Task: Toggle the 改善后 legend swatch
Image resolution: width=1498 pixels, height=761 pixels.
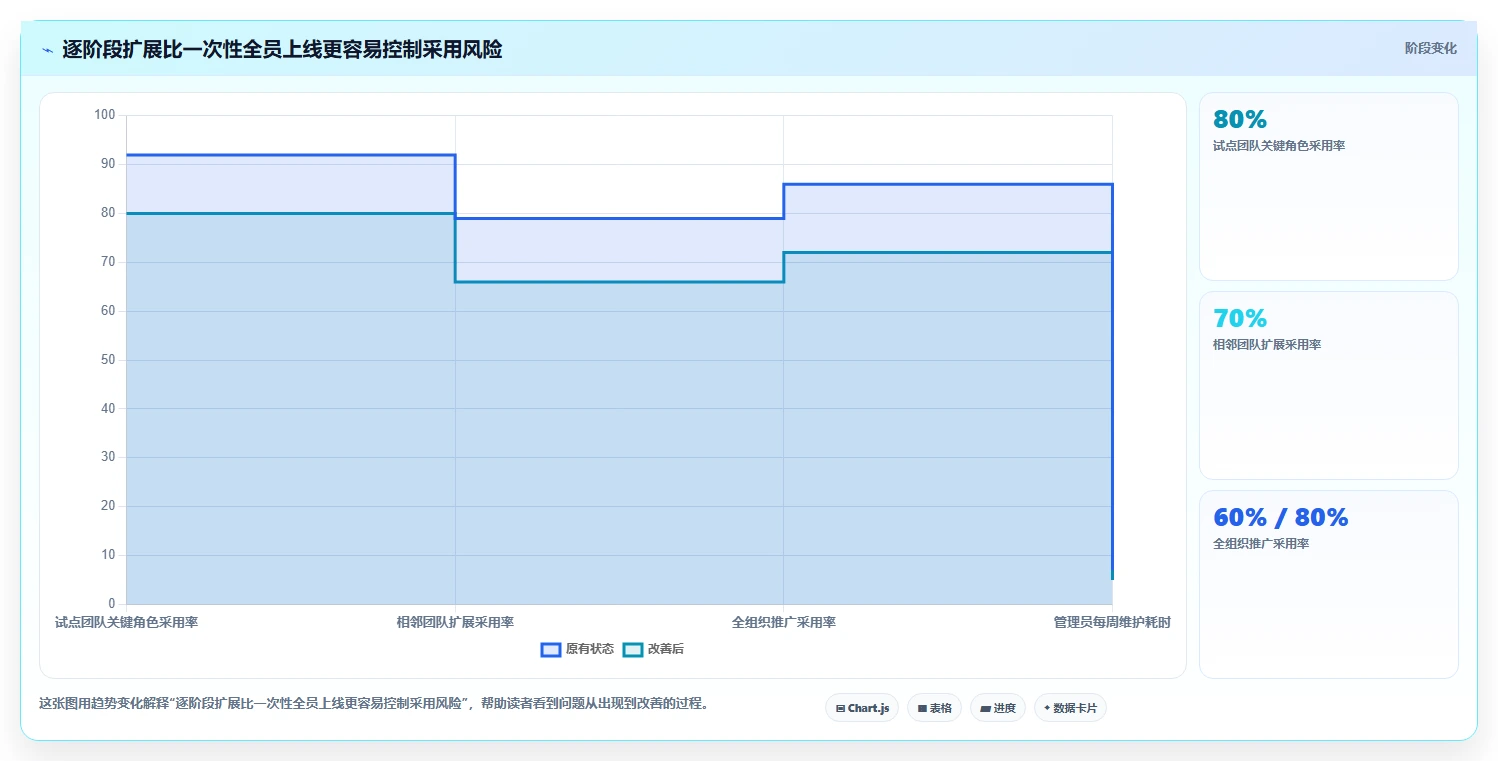Action: tap(632, 649)
